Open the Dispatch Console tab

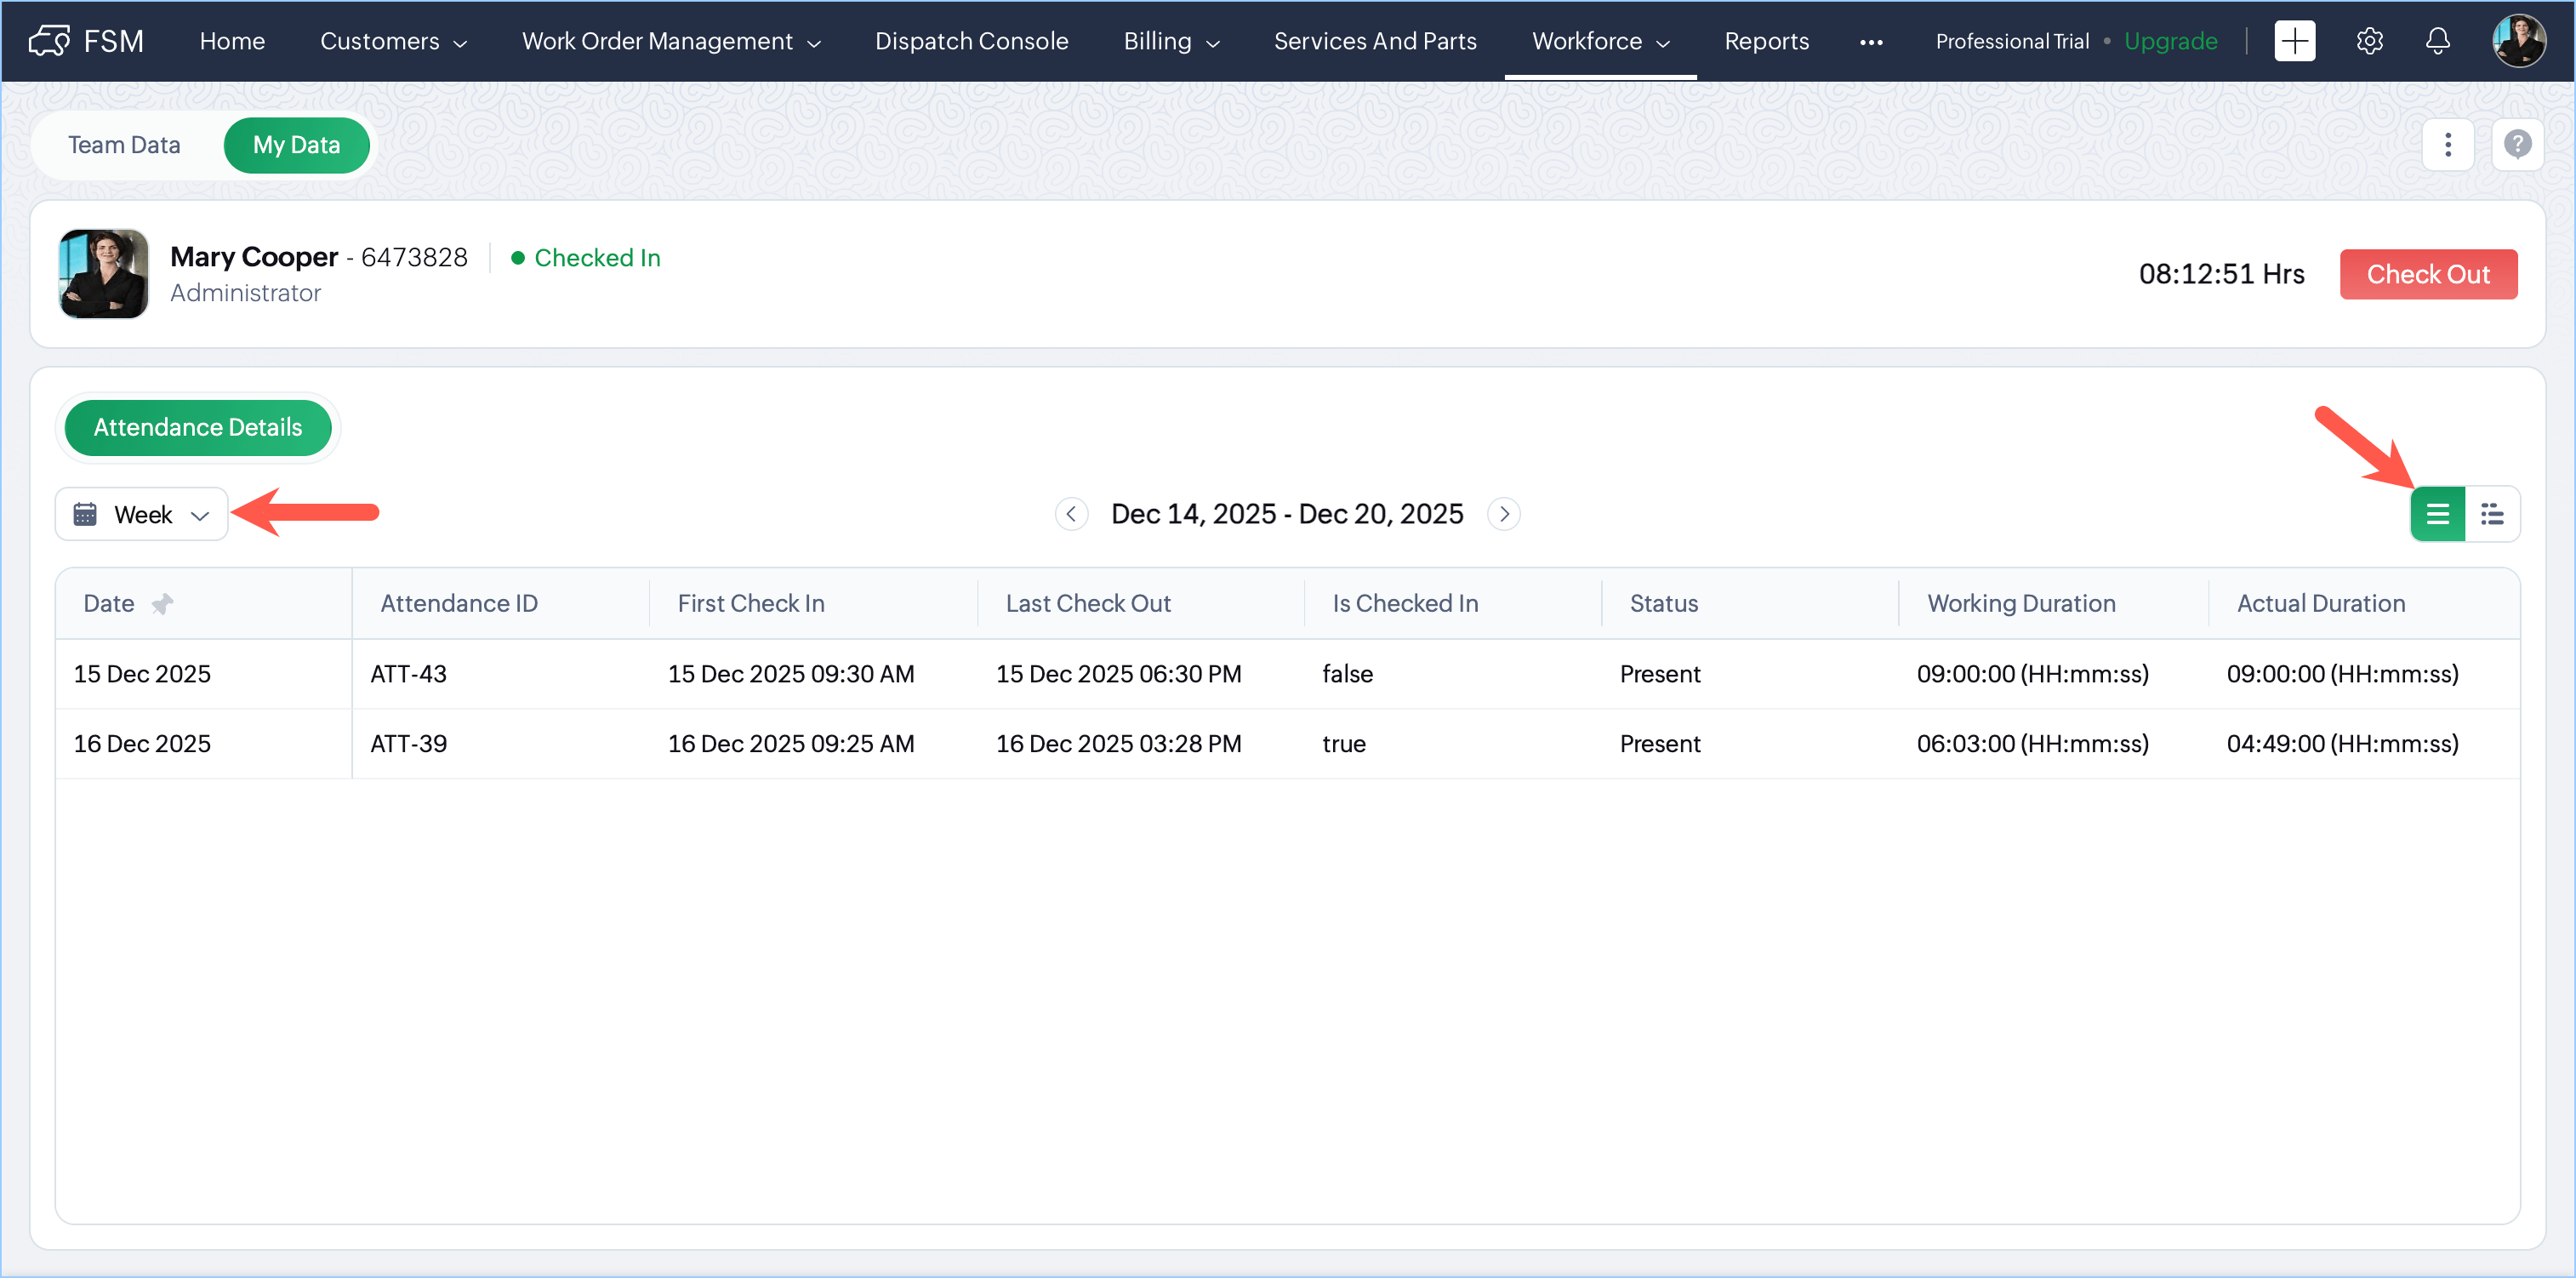971,41
